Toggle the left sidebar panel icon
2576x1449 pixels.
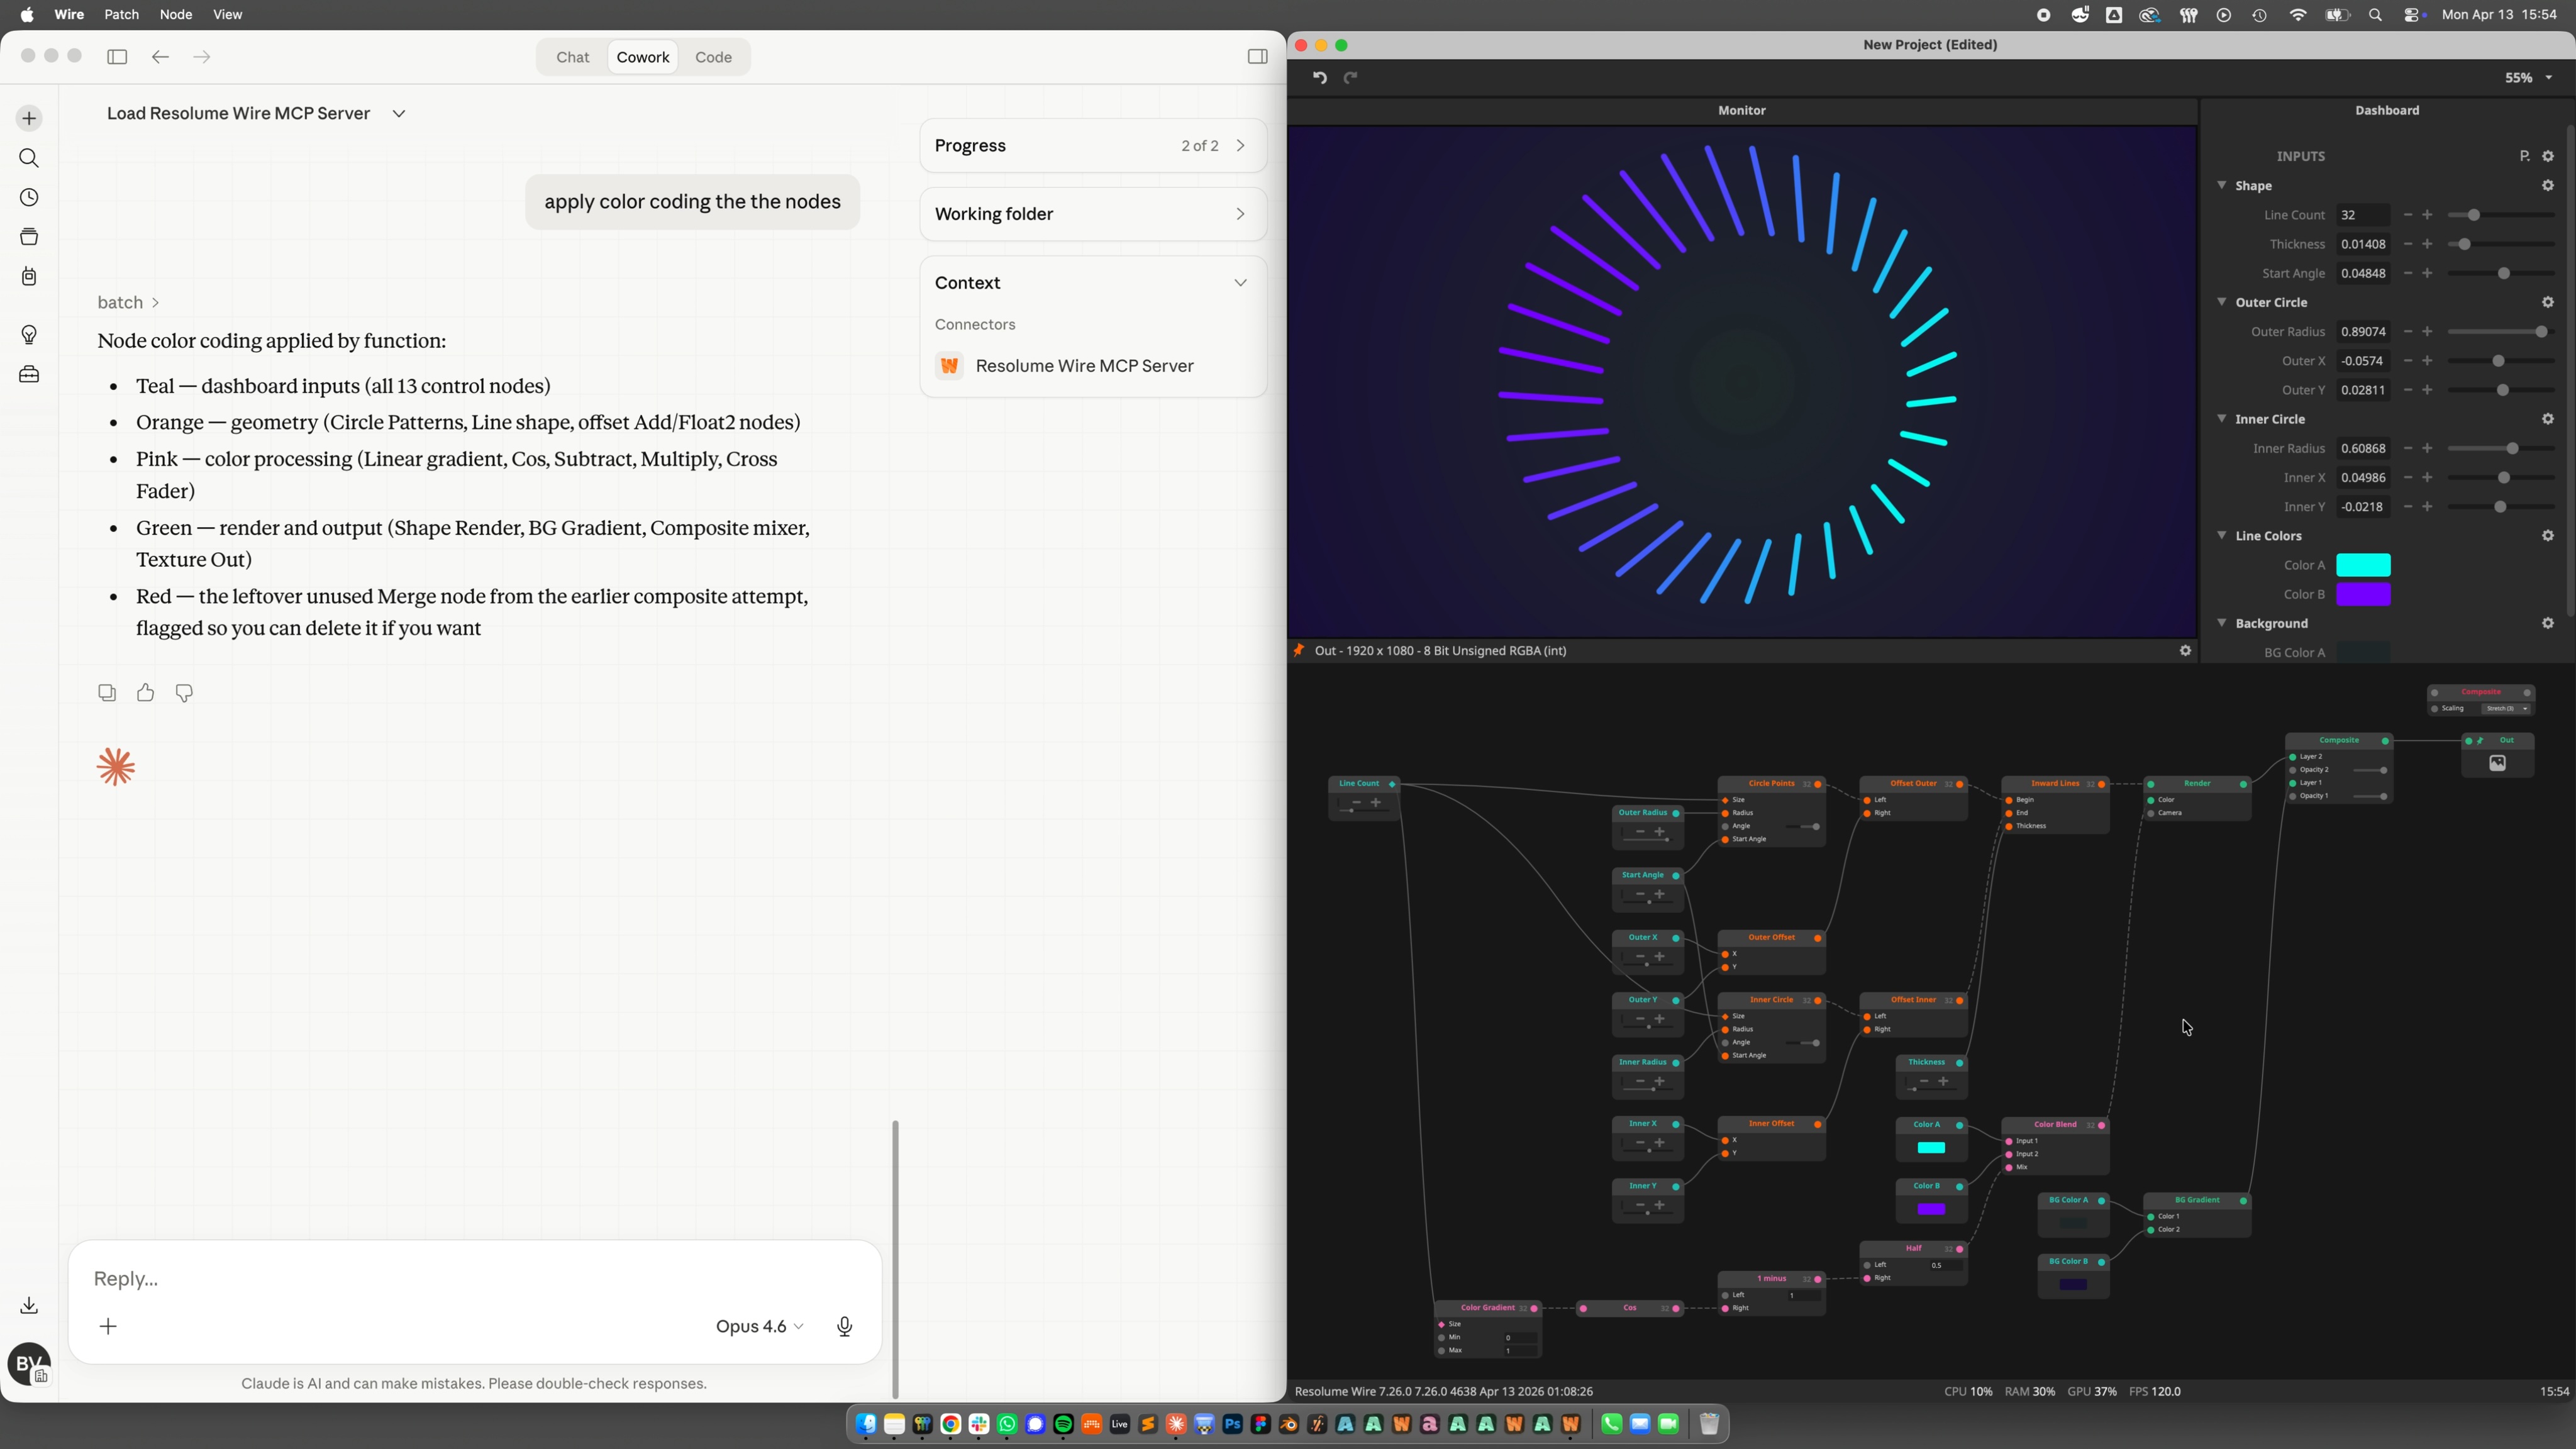click(x=117, y=57)
